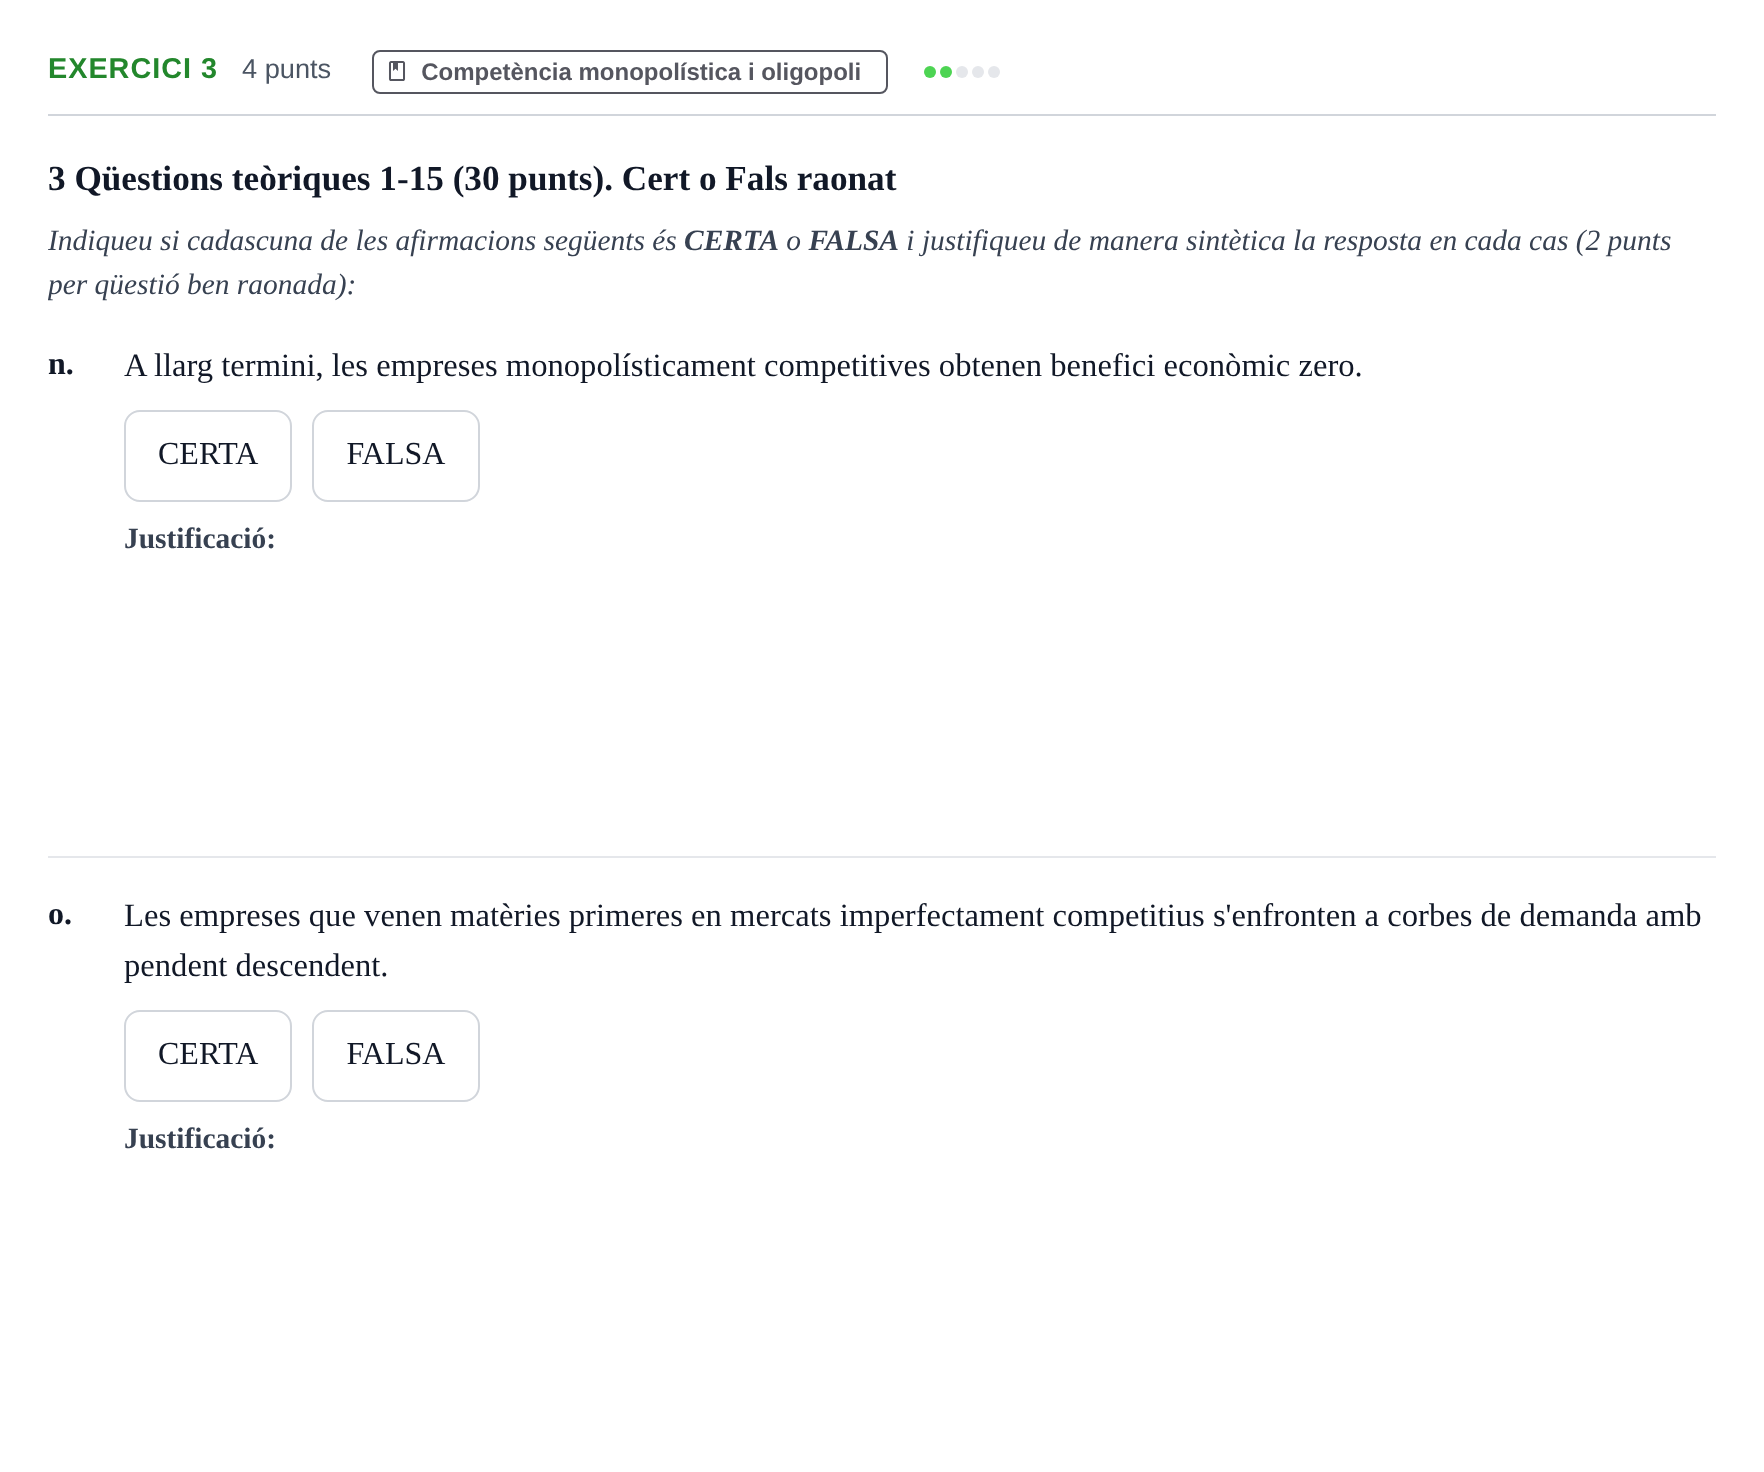
Task: Click statement about corbes de demanda
Action: click(x=913, y=941)
